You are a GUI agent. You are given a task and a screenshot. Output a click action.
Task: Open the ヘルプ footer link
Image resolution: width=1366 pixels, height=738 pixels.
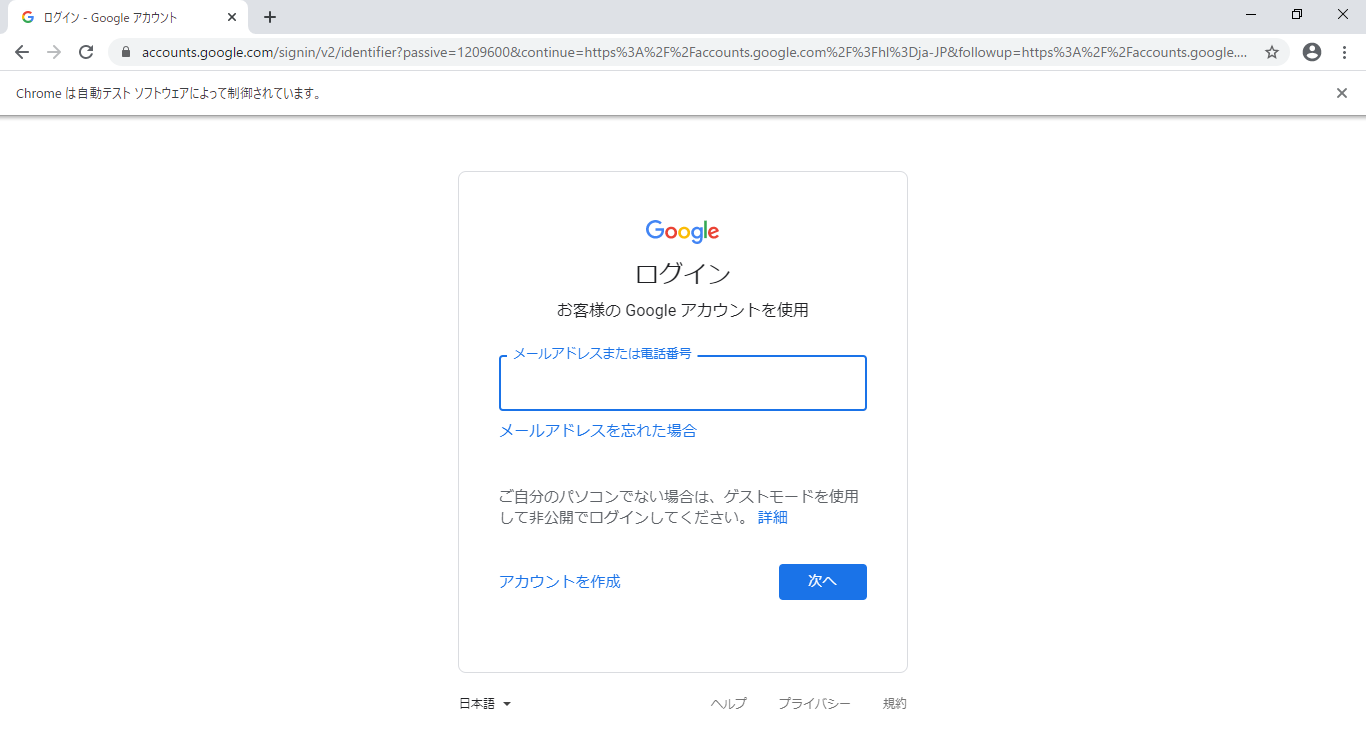[729, 704]
